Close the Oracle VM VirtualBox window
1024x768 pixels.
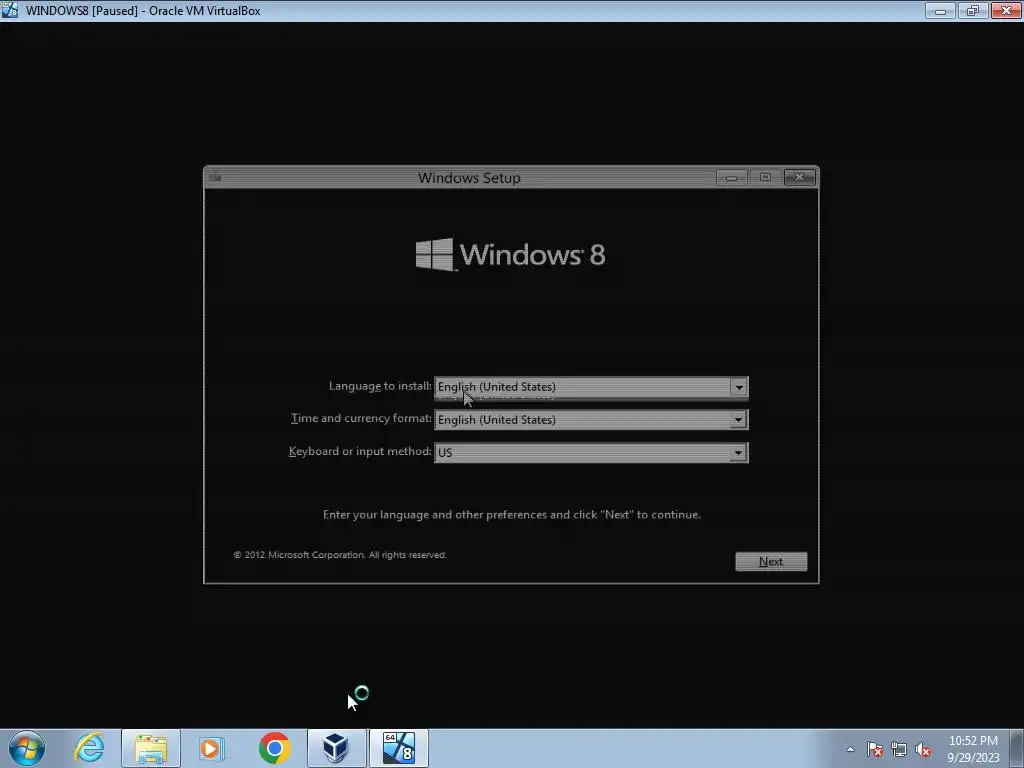click(1006, 10)
